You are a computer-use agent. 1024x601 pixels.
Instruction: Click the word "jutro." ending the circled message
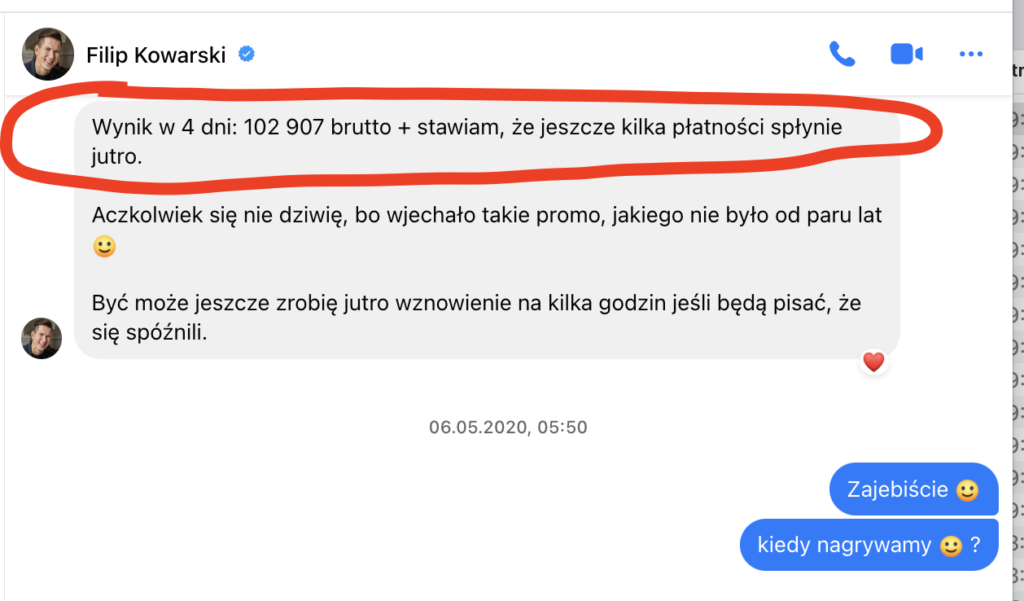click(121, 157)
